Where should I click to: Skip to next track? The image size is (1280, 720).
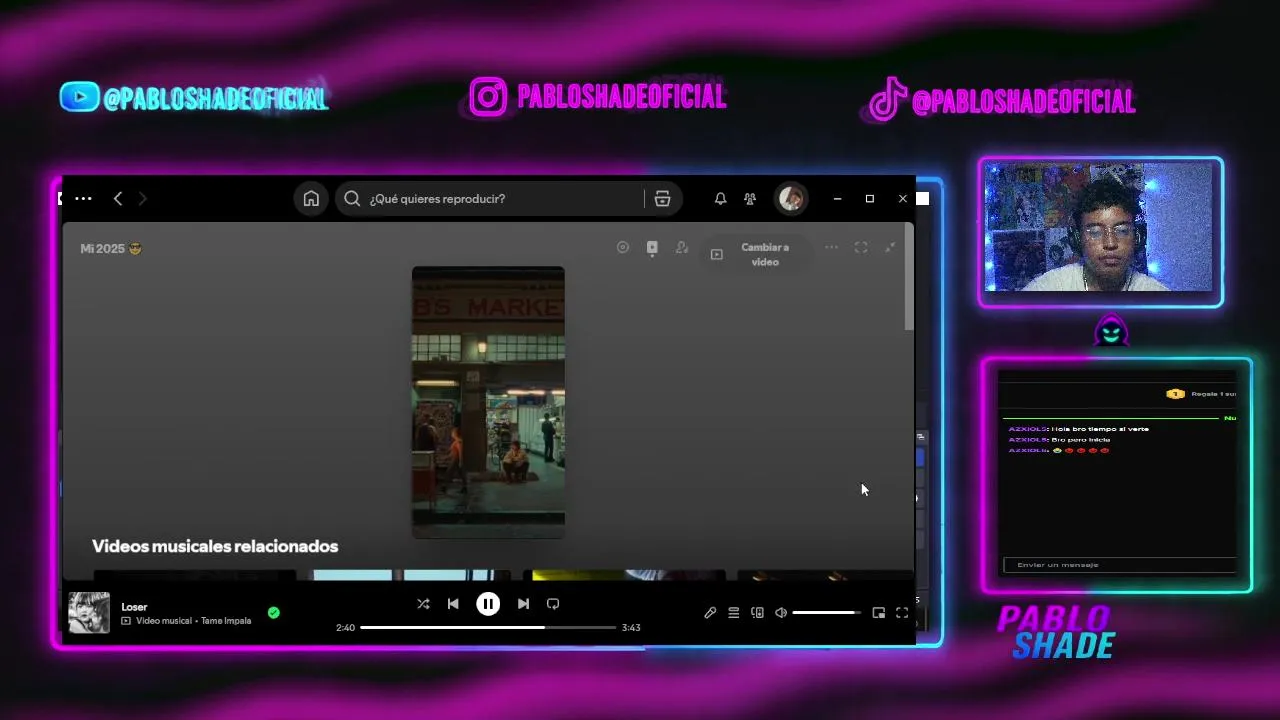tap(523, 604)
